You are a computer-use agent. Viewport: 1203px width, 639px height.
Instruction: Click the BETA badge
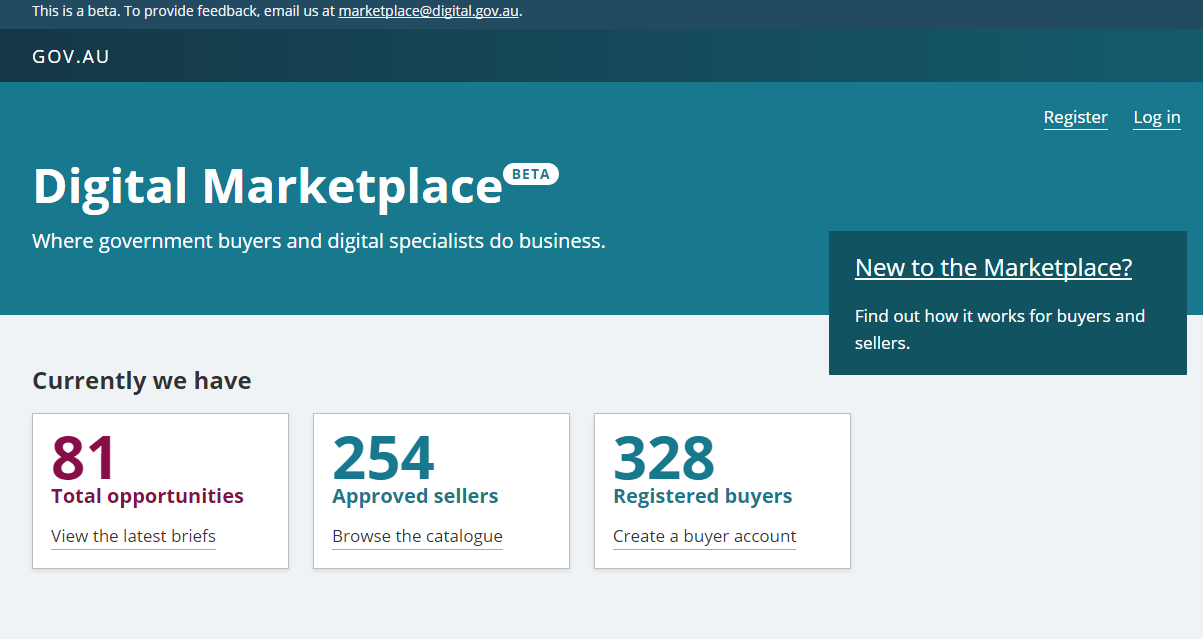(x=530, y=174)
